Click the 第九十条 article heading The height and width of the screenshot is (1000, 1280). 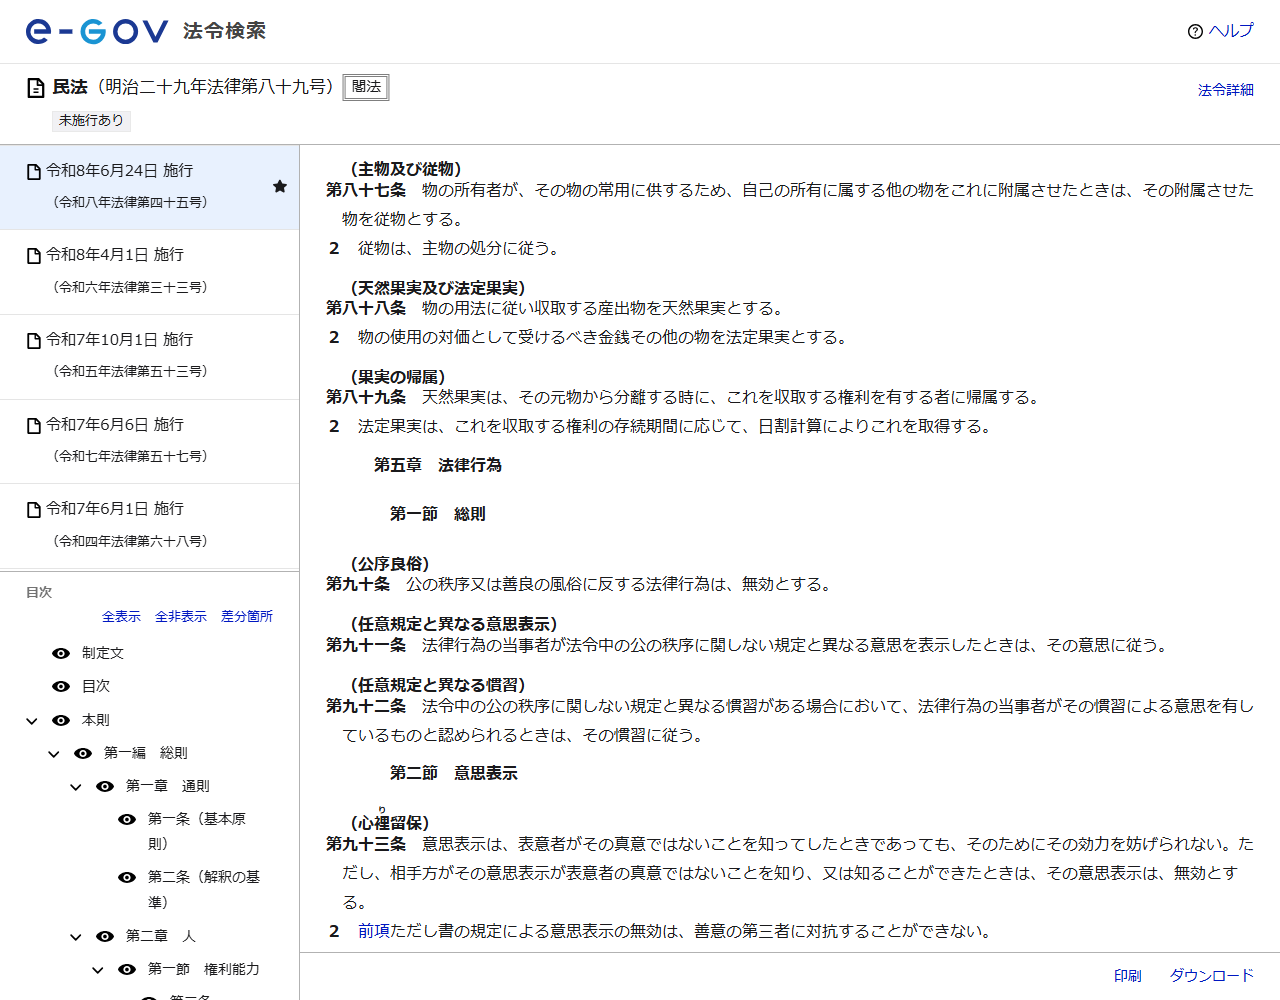click(x=358, y=584)
